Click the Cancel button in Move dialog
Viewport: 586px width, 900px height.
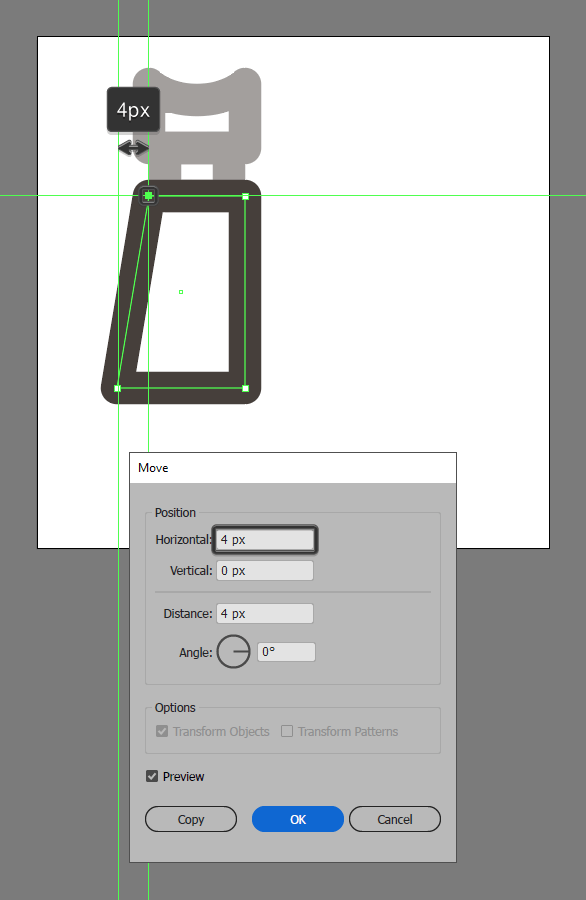click(394, 819)
